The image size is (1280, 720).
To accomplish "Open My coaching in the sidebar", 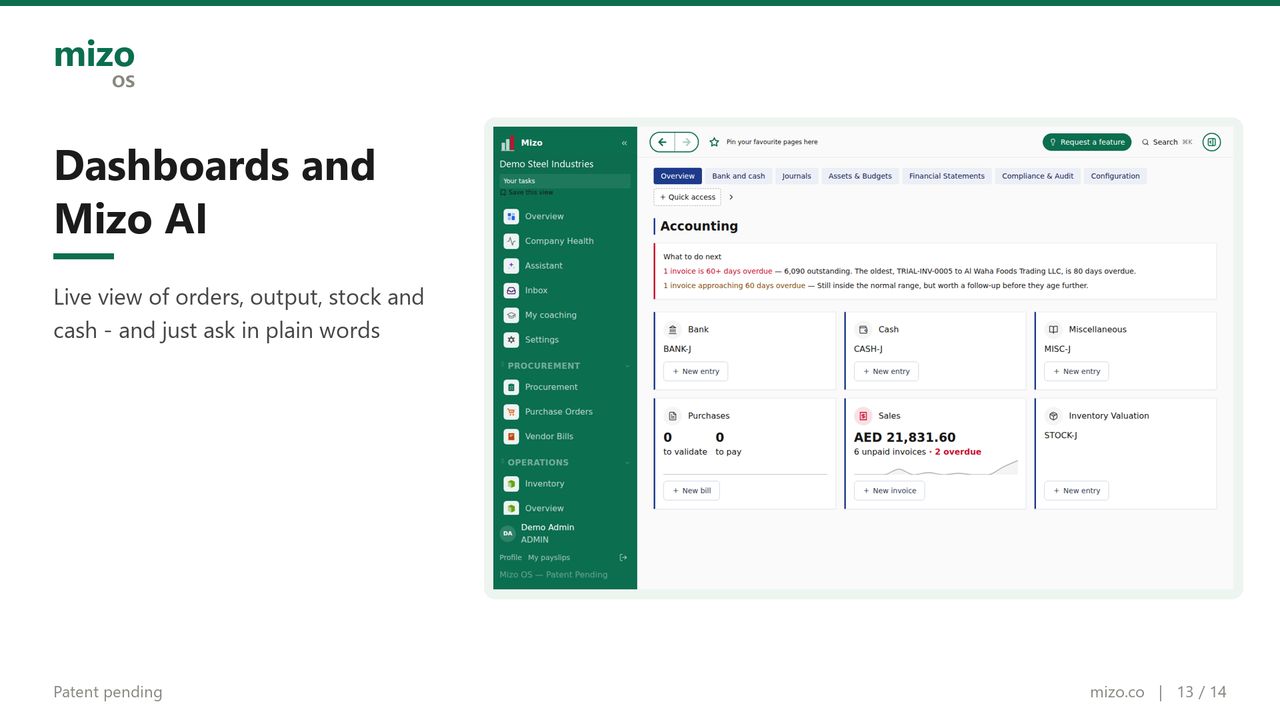I will pos(565,315).
